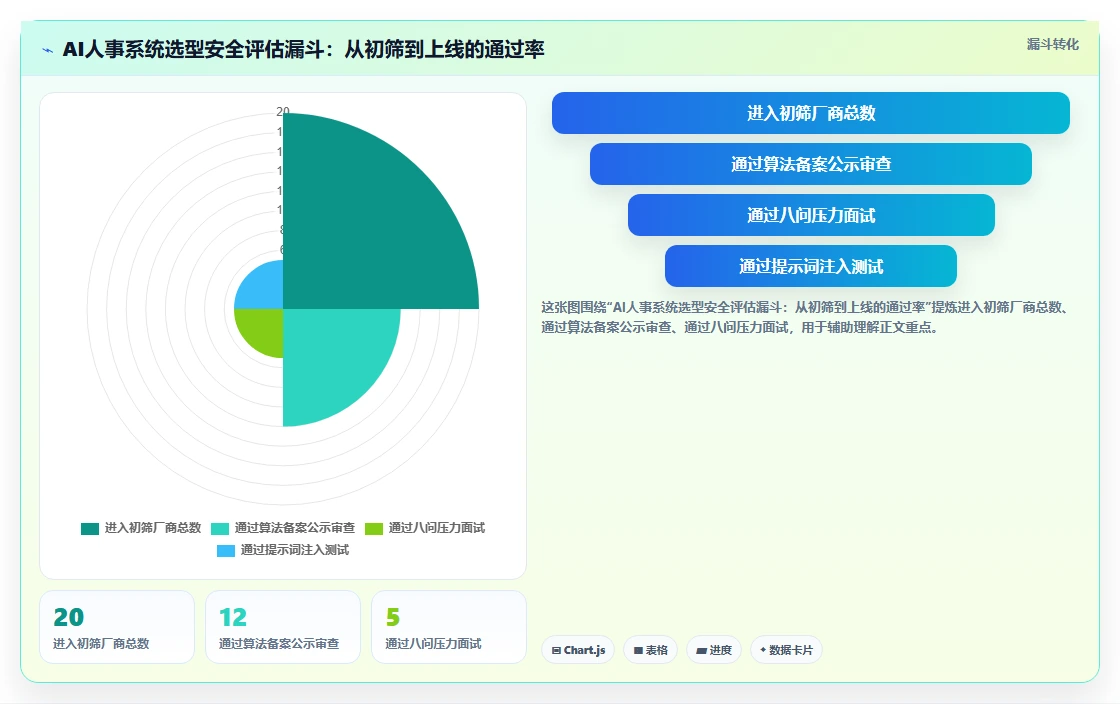Click legend text 通过八问压力面试
The height and width of the screenshot is (704, 1120).
pyautogui.click(x=436, y=528)
